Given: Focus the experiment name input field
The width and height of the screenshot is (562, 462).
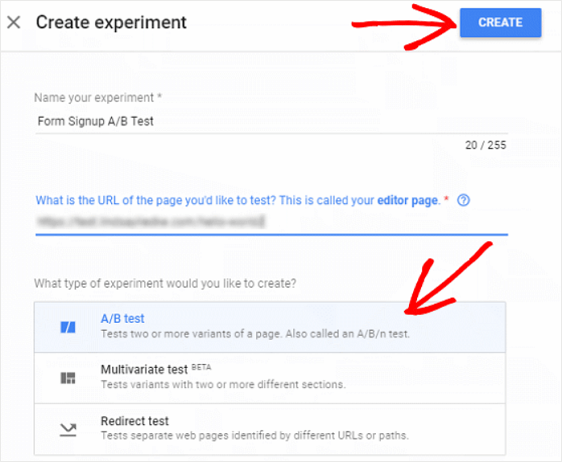Looking at the screenshot, I should [x=271, y=122].
